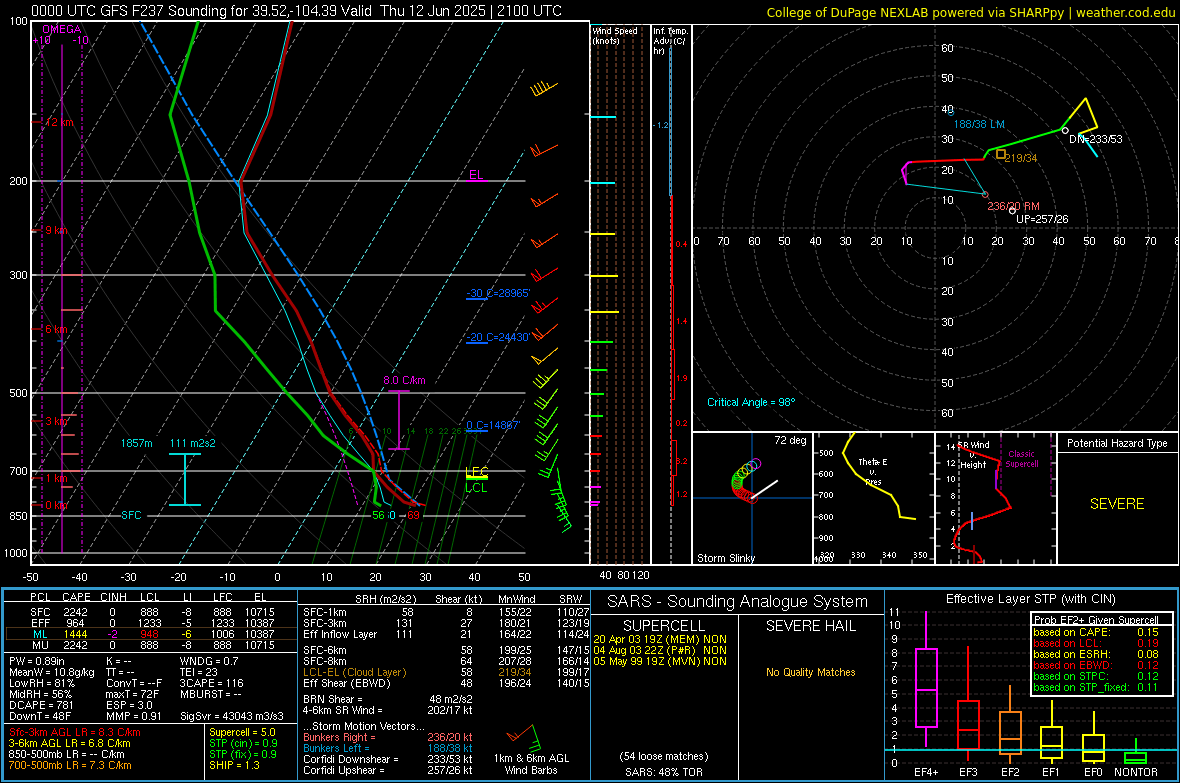Image resolution: width=1180 pixels, height=783 pixels.
Task: Click the EL label on the skew-T
Action: 476,175
